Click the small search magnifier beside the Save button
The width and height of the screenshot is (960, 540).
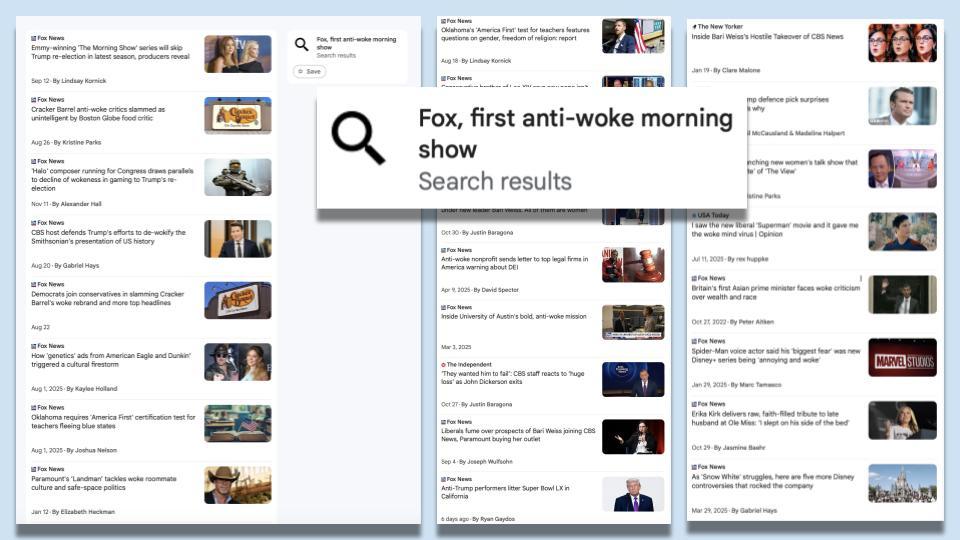click(301, 45)
